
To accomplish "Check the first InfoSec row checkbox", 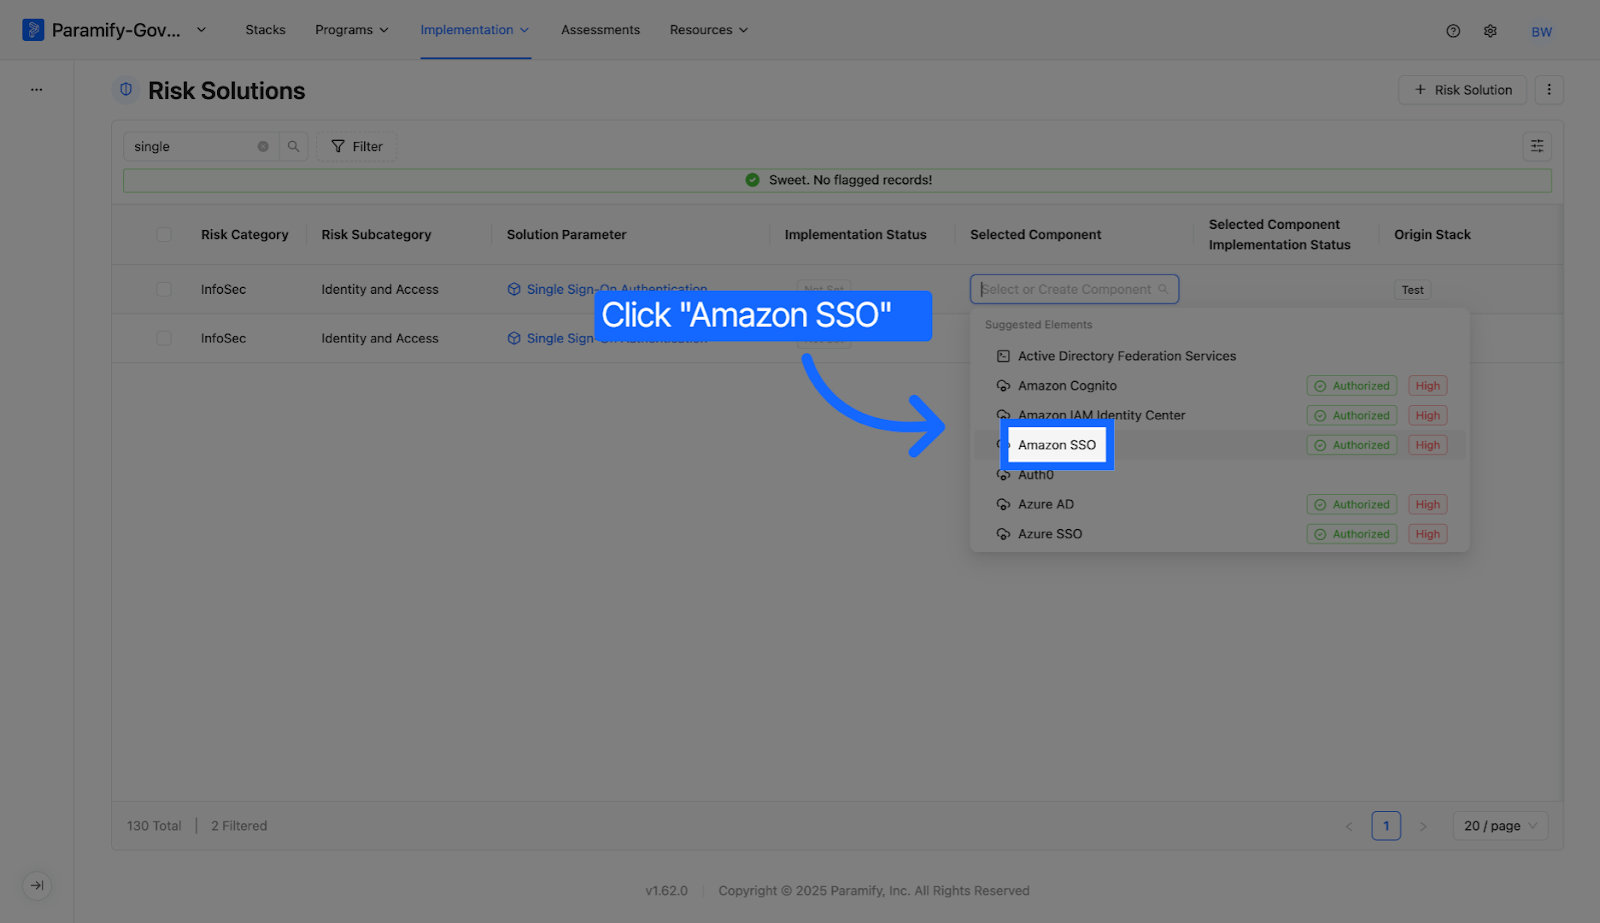I will pos(164,289).
